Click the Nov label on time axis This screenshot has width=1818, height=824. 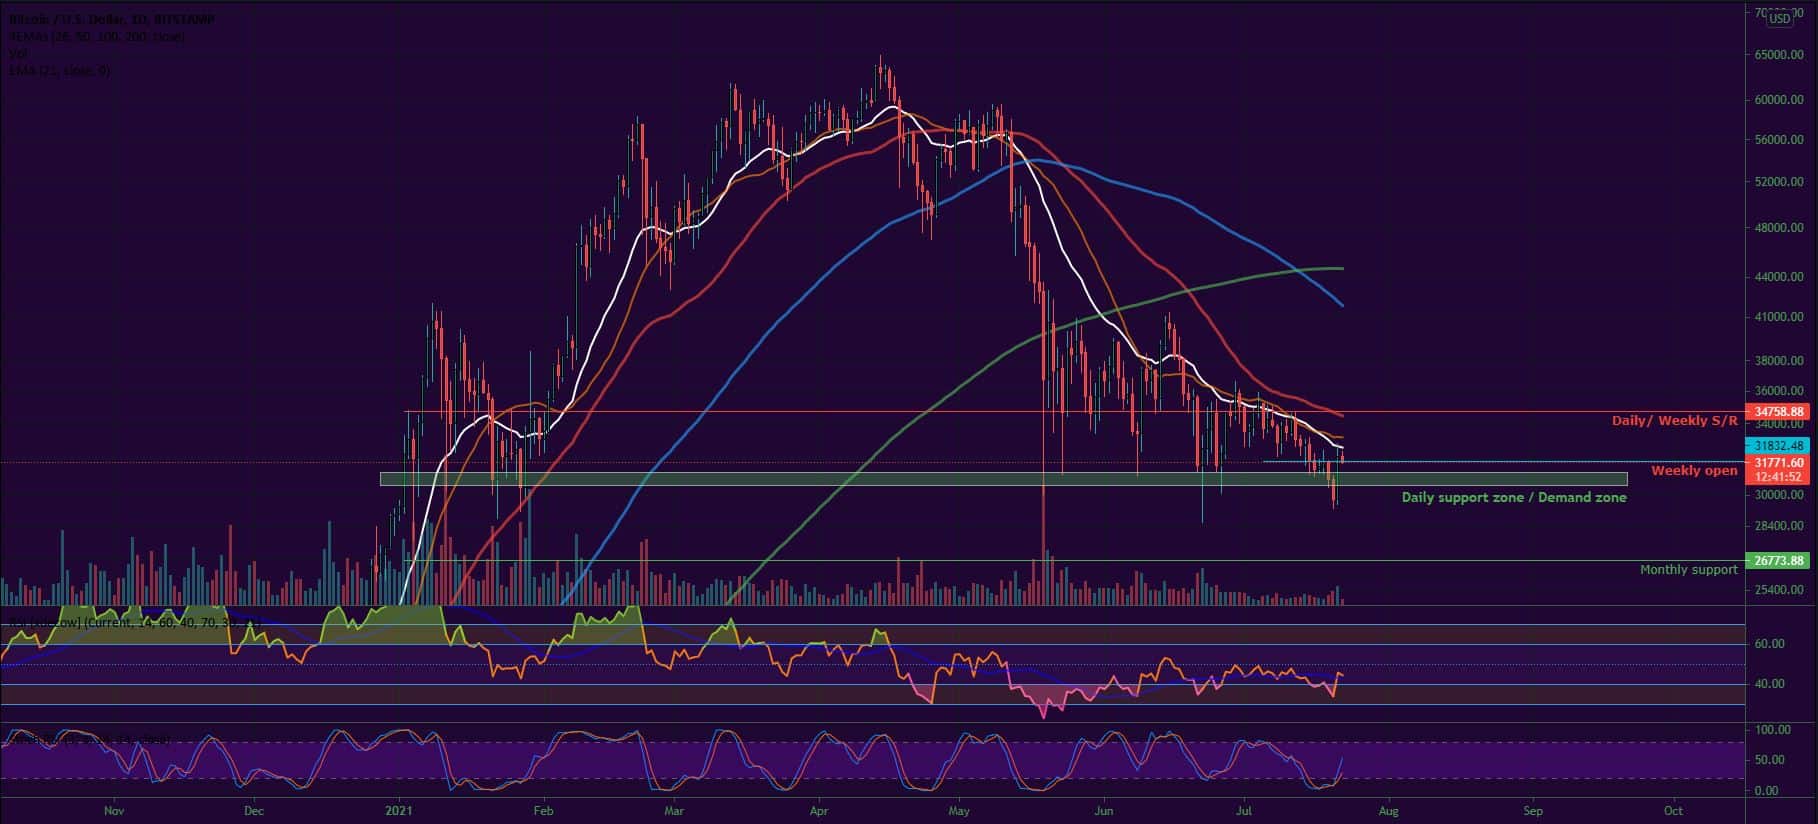(114, 811)
